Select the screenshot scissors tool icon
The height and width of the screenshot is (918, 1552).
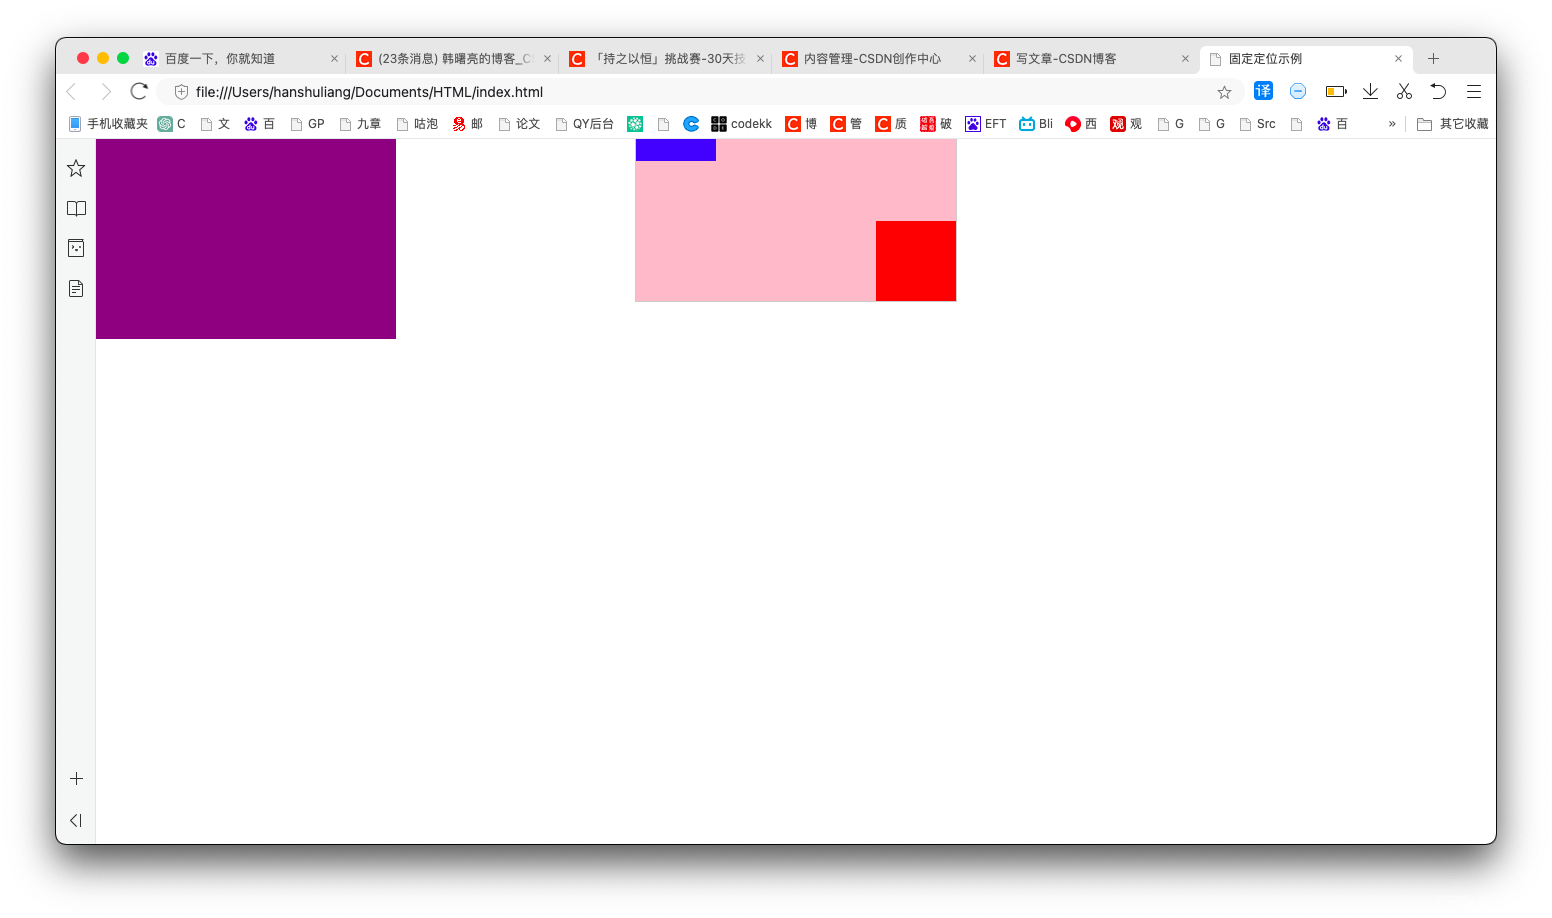[1404, 91]
